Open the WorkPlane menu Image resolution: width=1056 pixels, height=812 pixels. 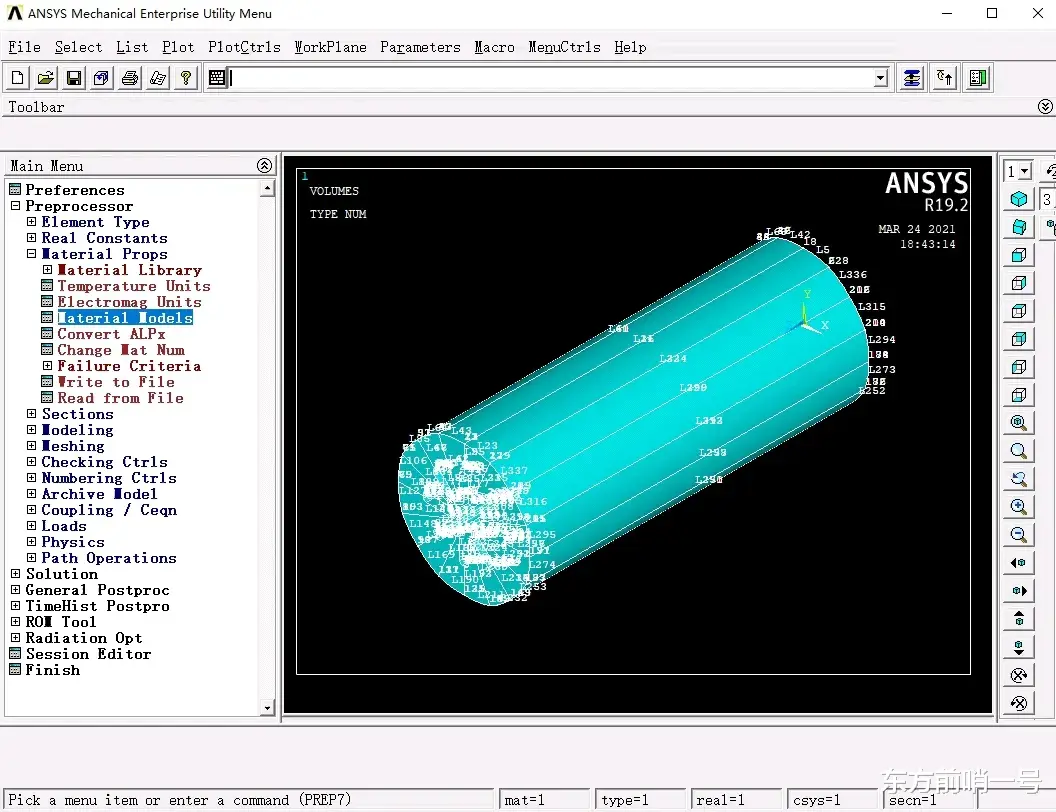(330, 47)
